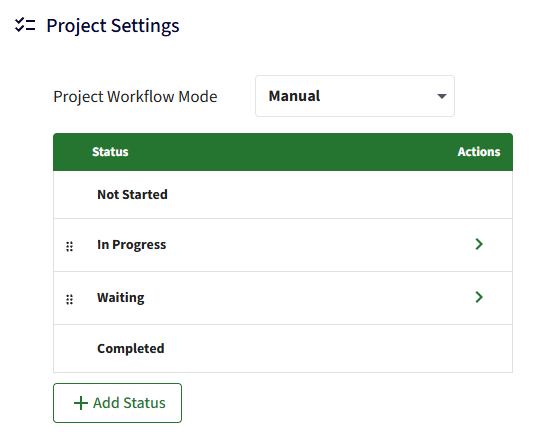The width and height of the screenshot is (535, 432).
Task: Select the Waiting status label
Action: [x=121, y=298]
